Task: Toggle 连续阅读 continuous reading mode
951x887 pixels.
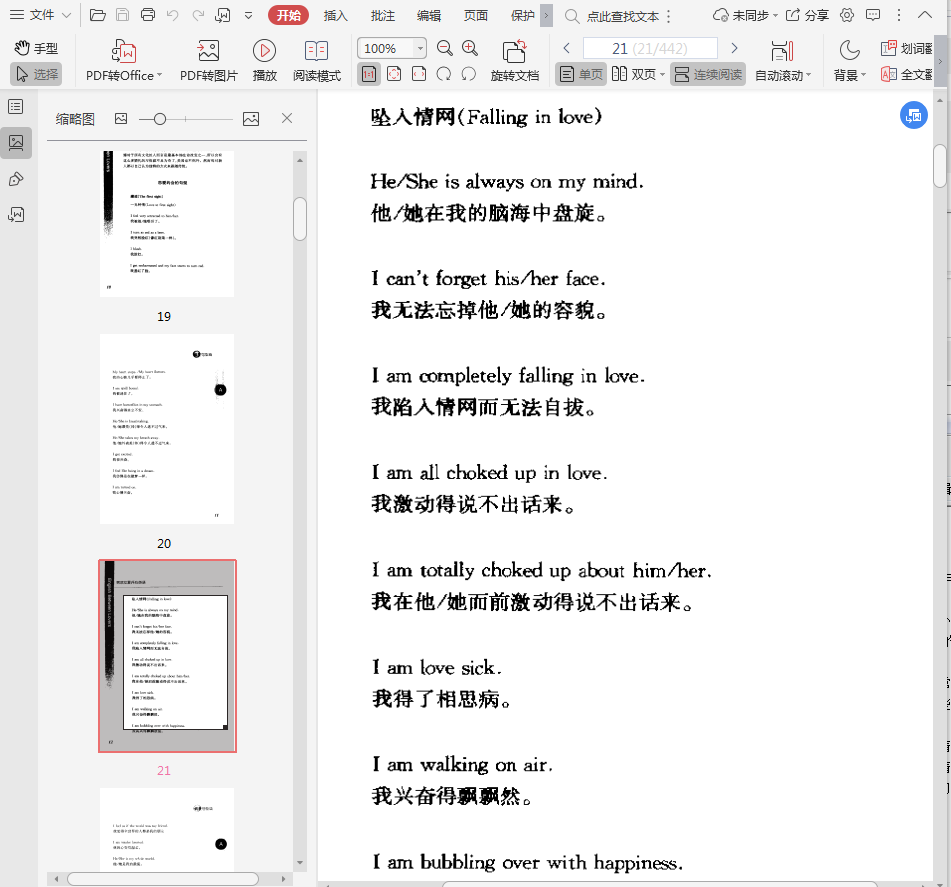Action: coord(708,74)
